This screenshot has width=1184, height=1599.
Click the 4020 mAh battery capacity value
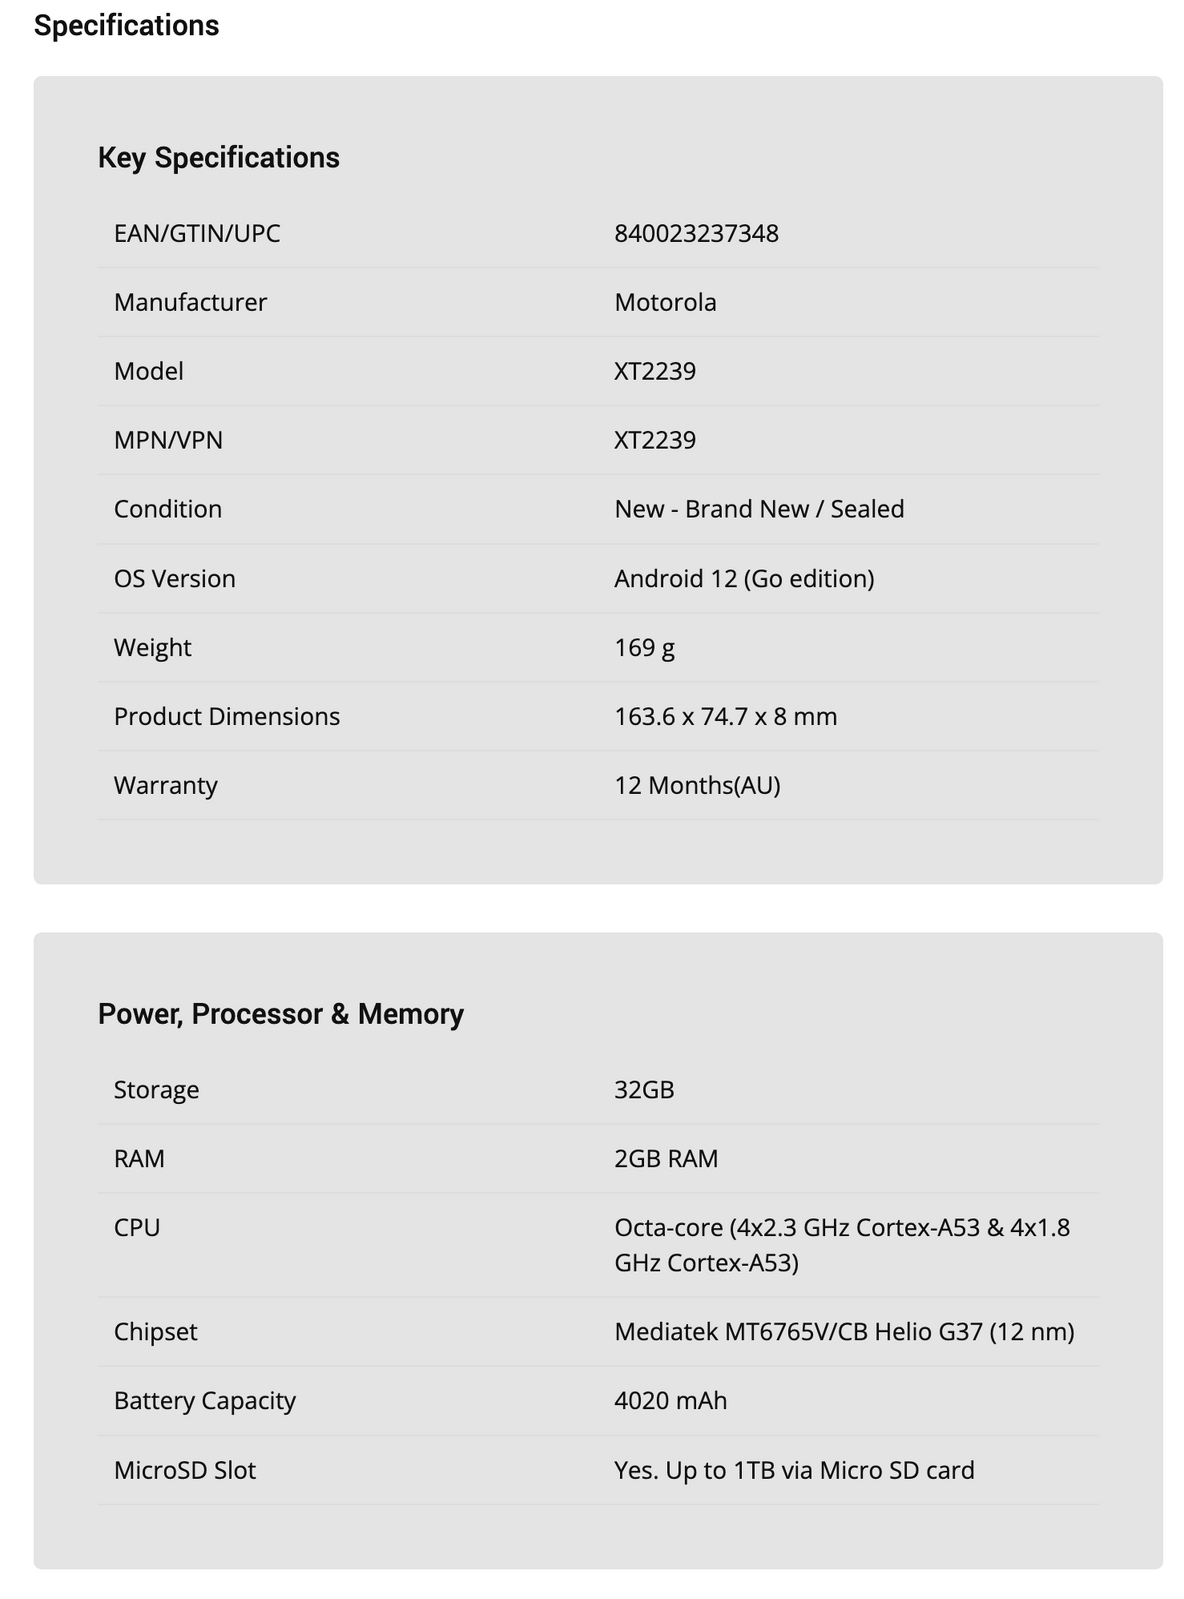point(670,1400)
